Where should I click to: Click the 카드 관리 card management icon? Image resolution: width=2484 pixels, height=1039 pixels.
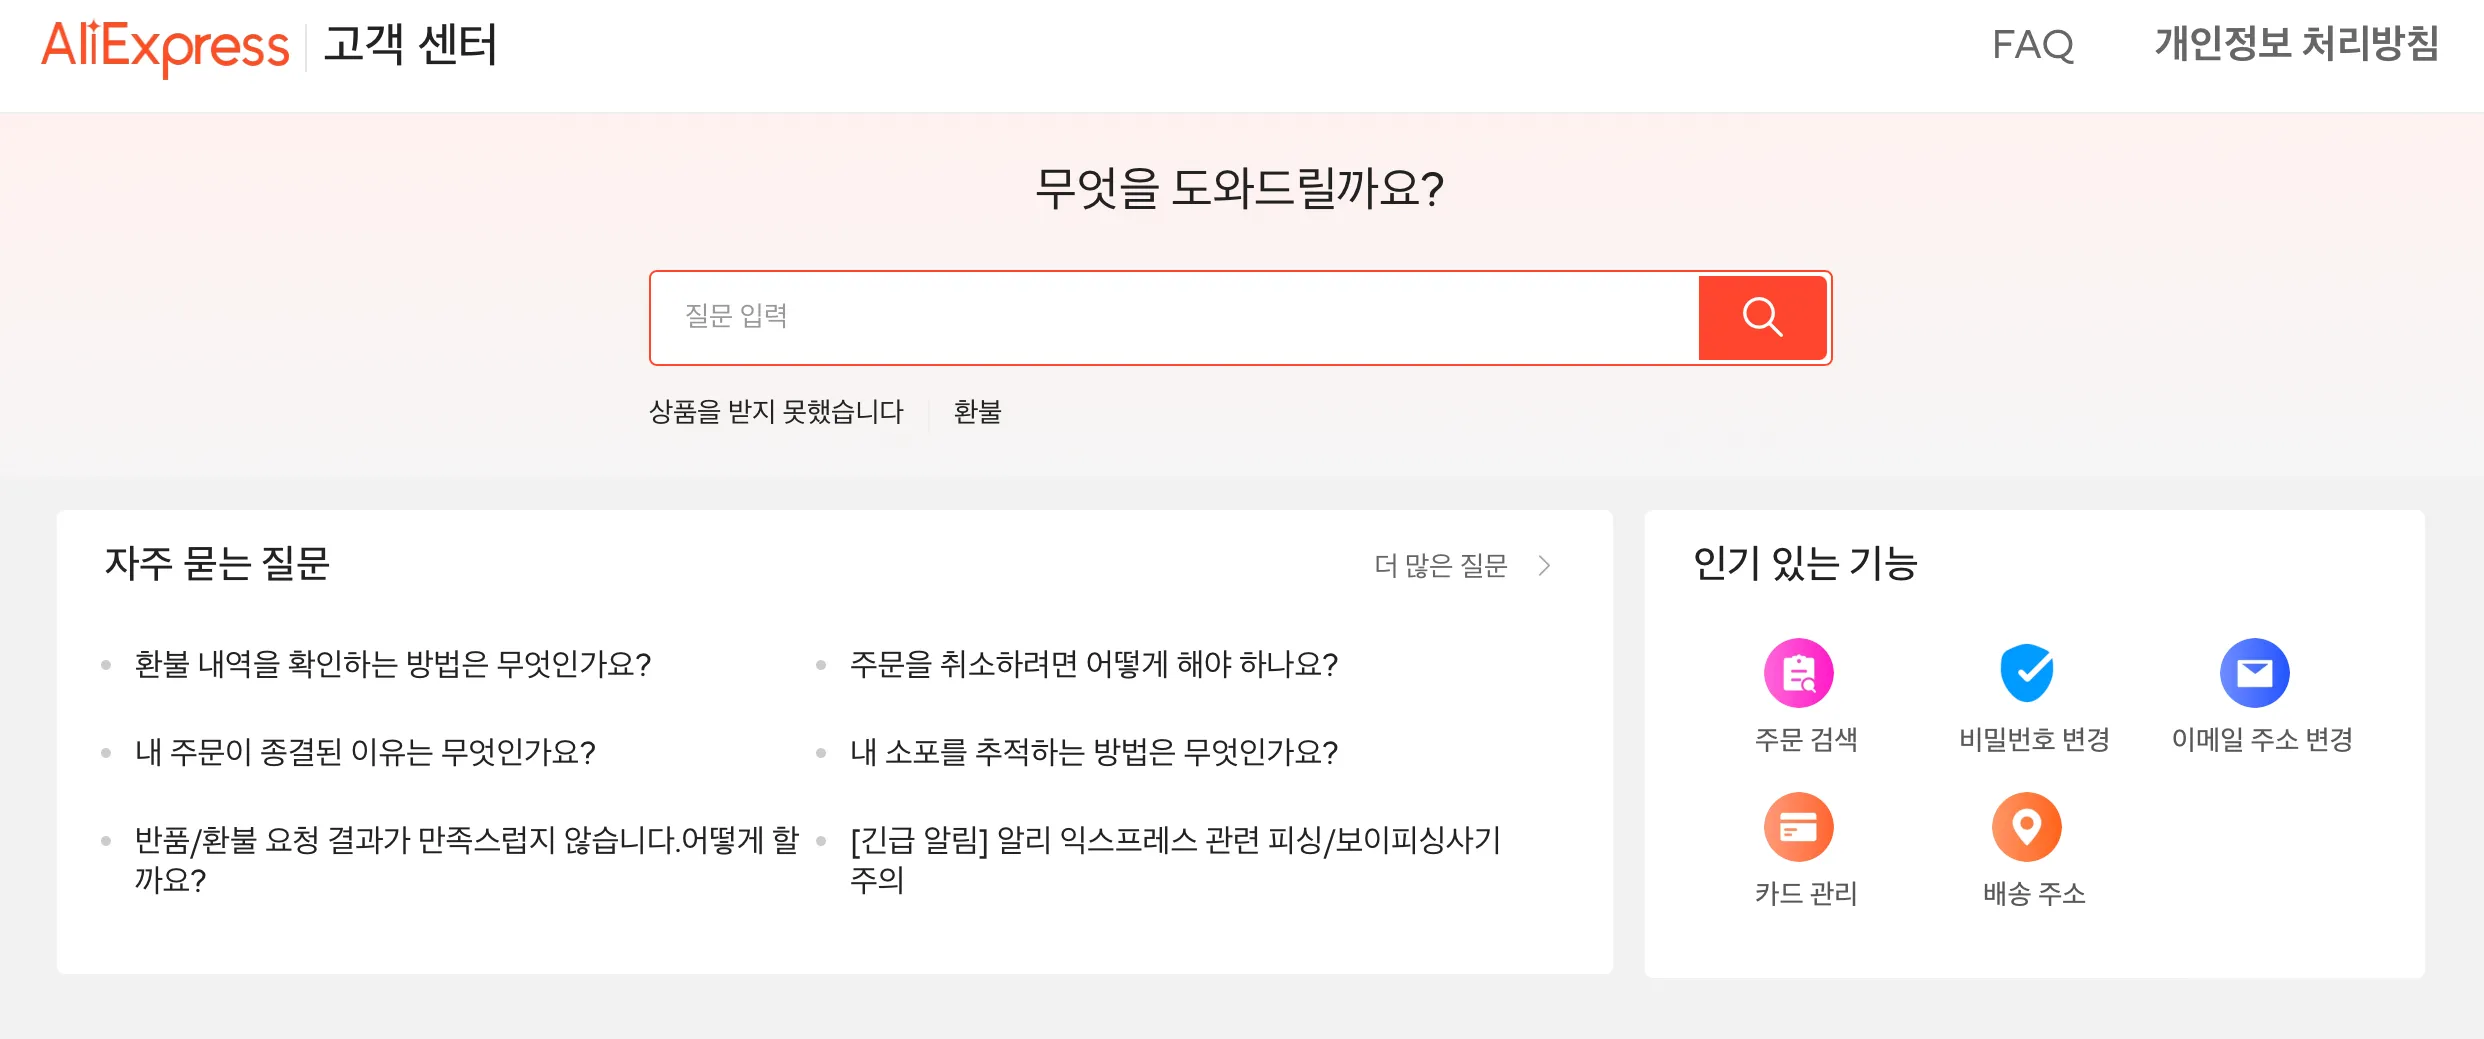pos(1799,827)
